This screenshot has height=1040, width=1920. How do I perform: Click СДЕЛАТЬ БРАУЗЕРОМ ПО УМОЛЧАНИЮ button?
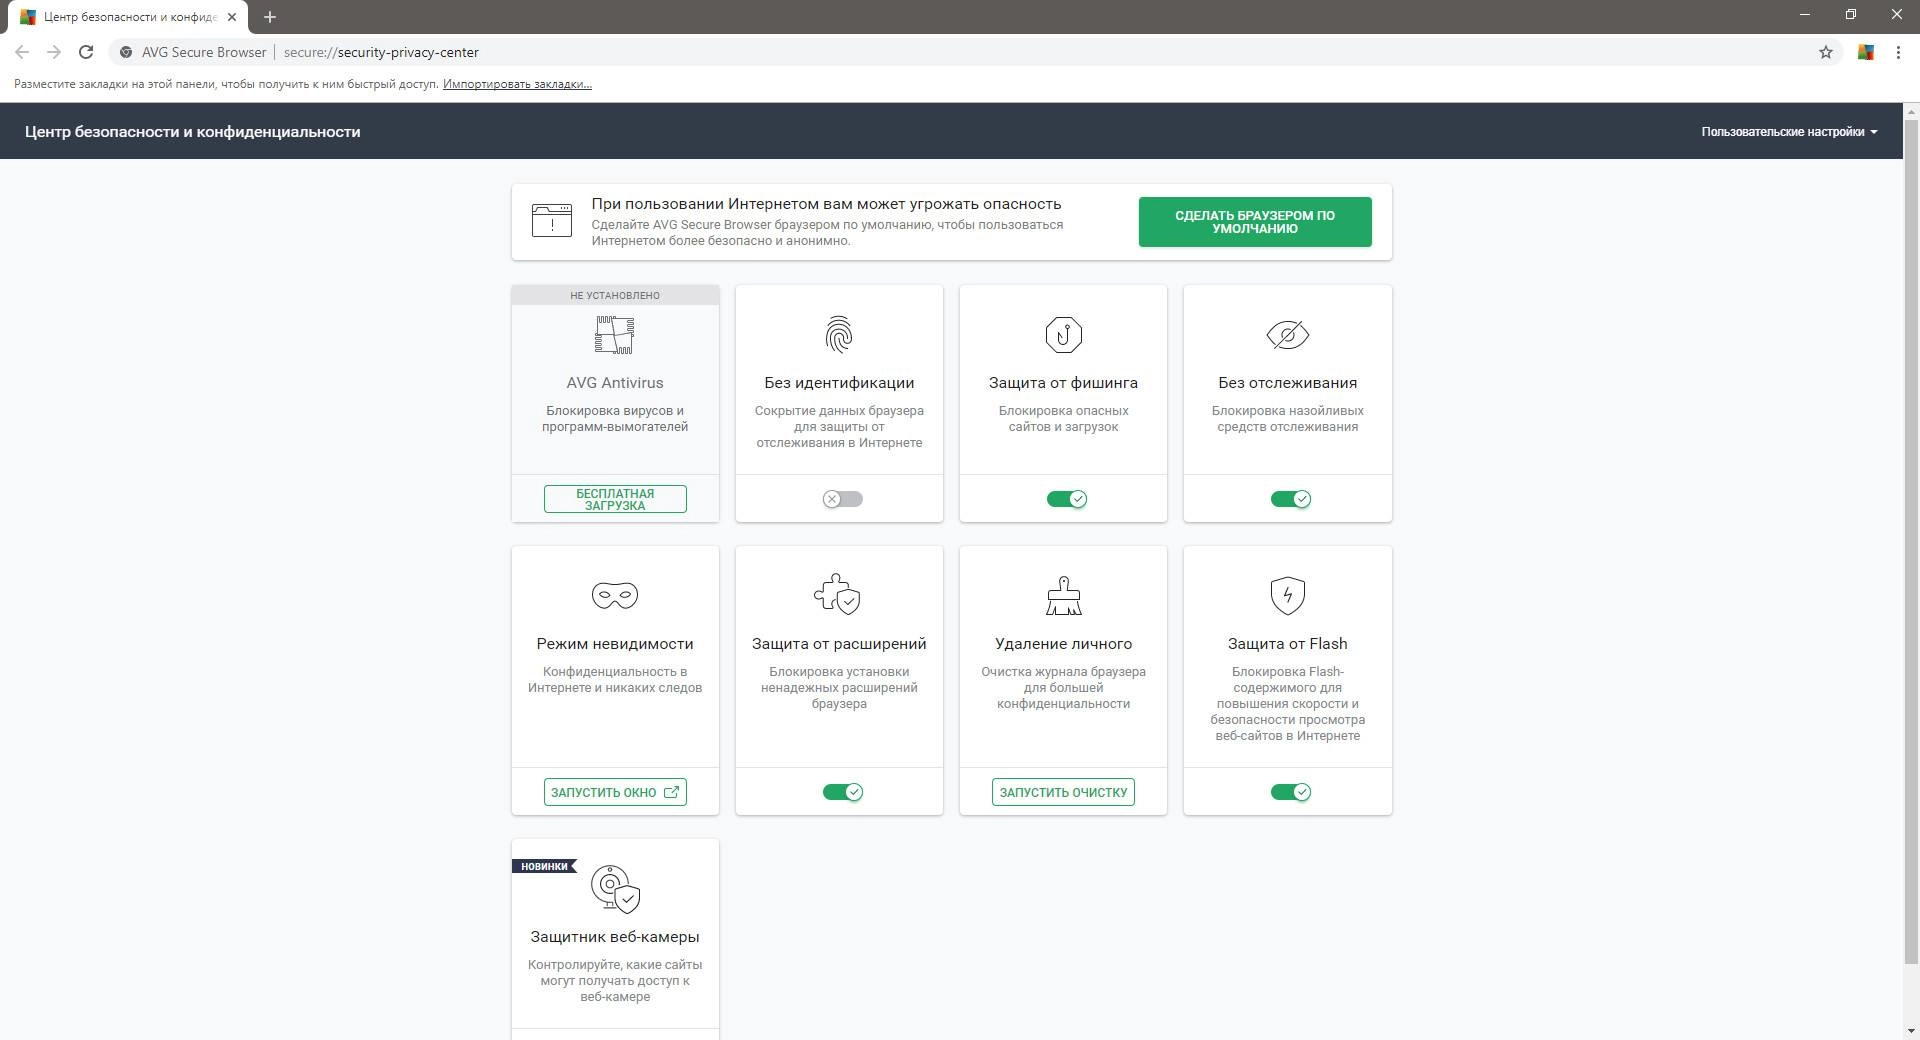click(x=1255, y=222)
